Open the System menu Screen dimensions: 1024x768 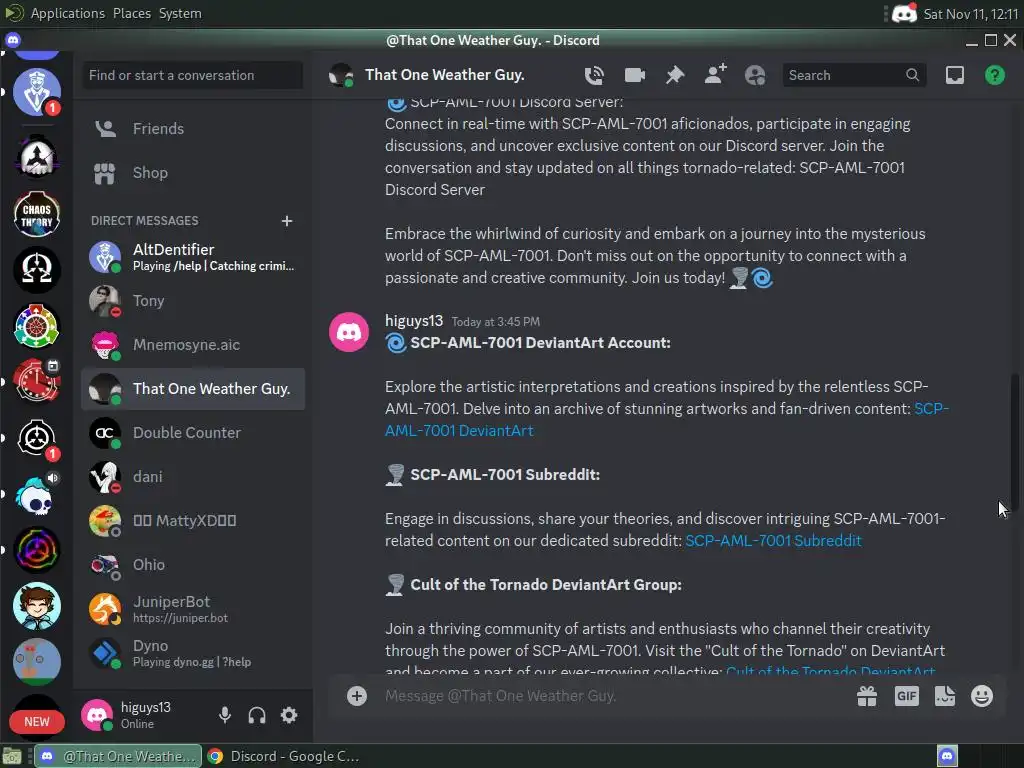pos(180,13)
